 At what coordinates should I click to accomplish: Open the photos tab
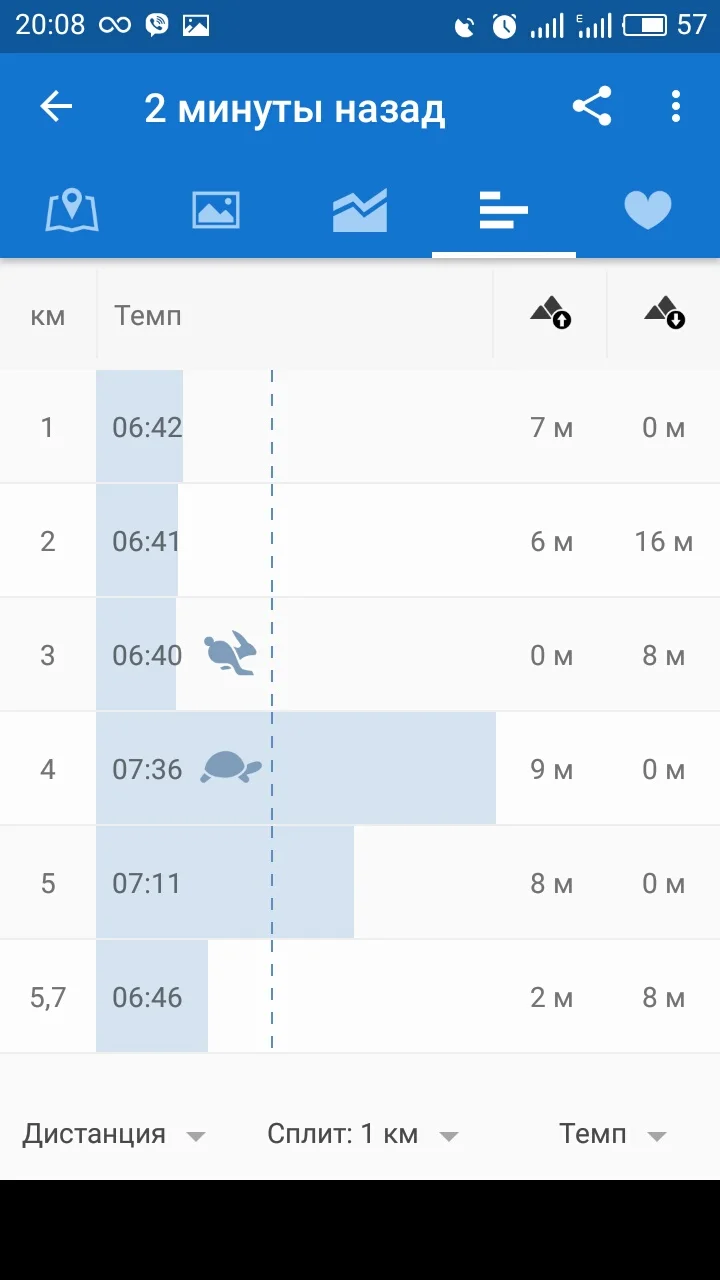point(216,211)
